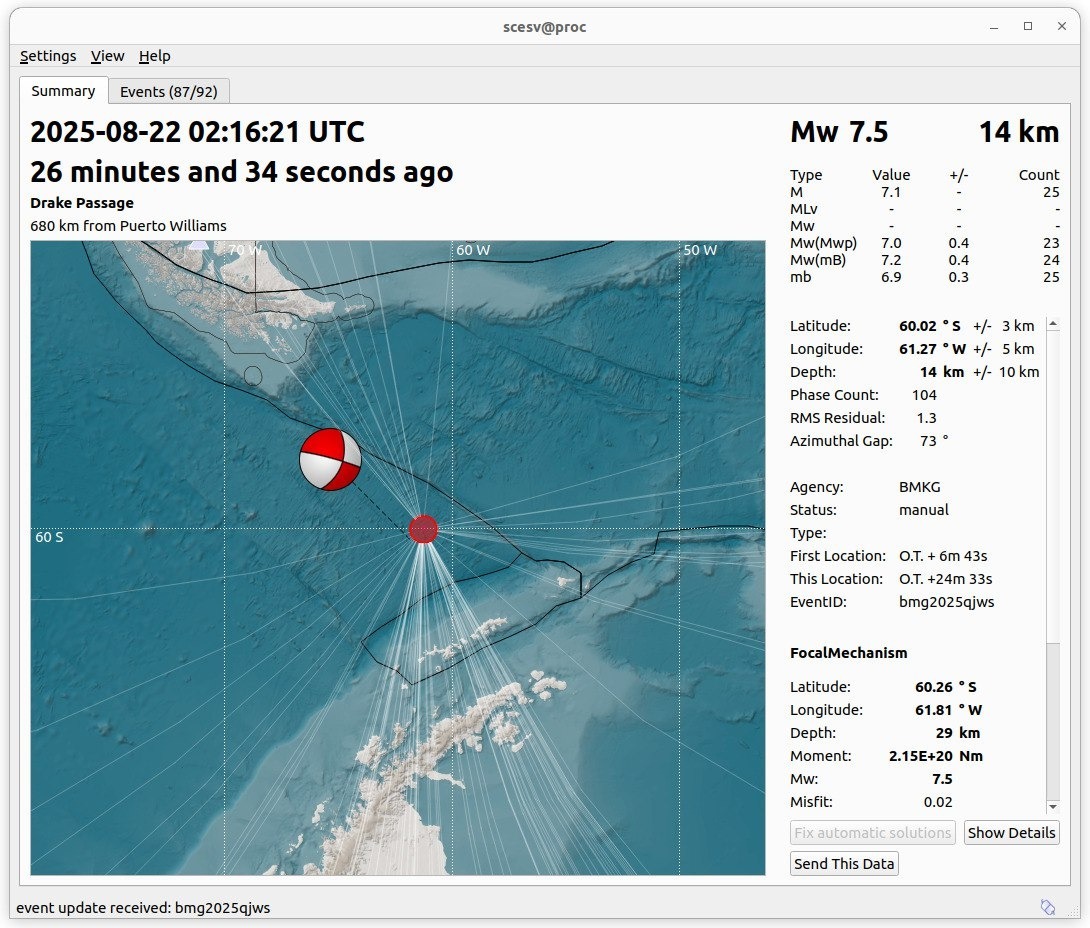Minimize the scesv@proc window
1090x928 pixels.
coord(994,27)
